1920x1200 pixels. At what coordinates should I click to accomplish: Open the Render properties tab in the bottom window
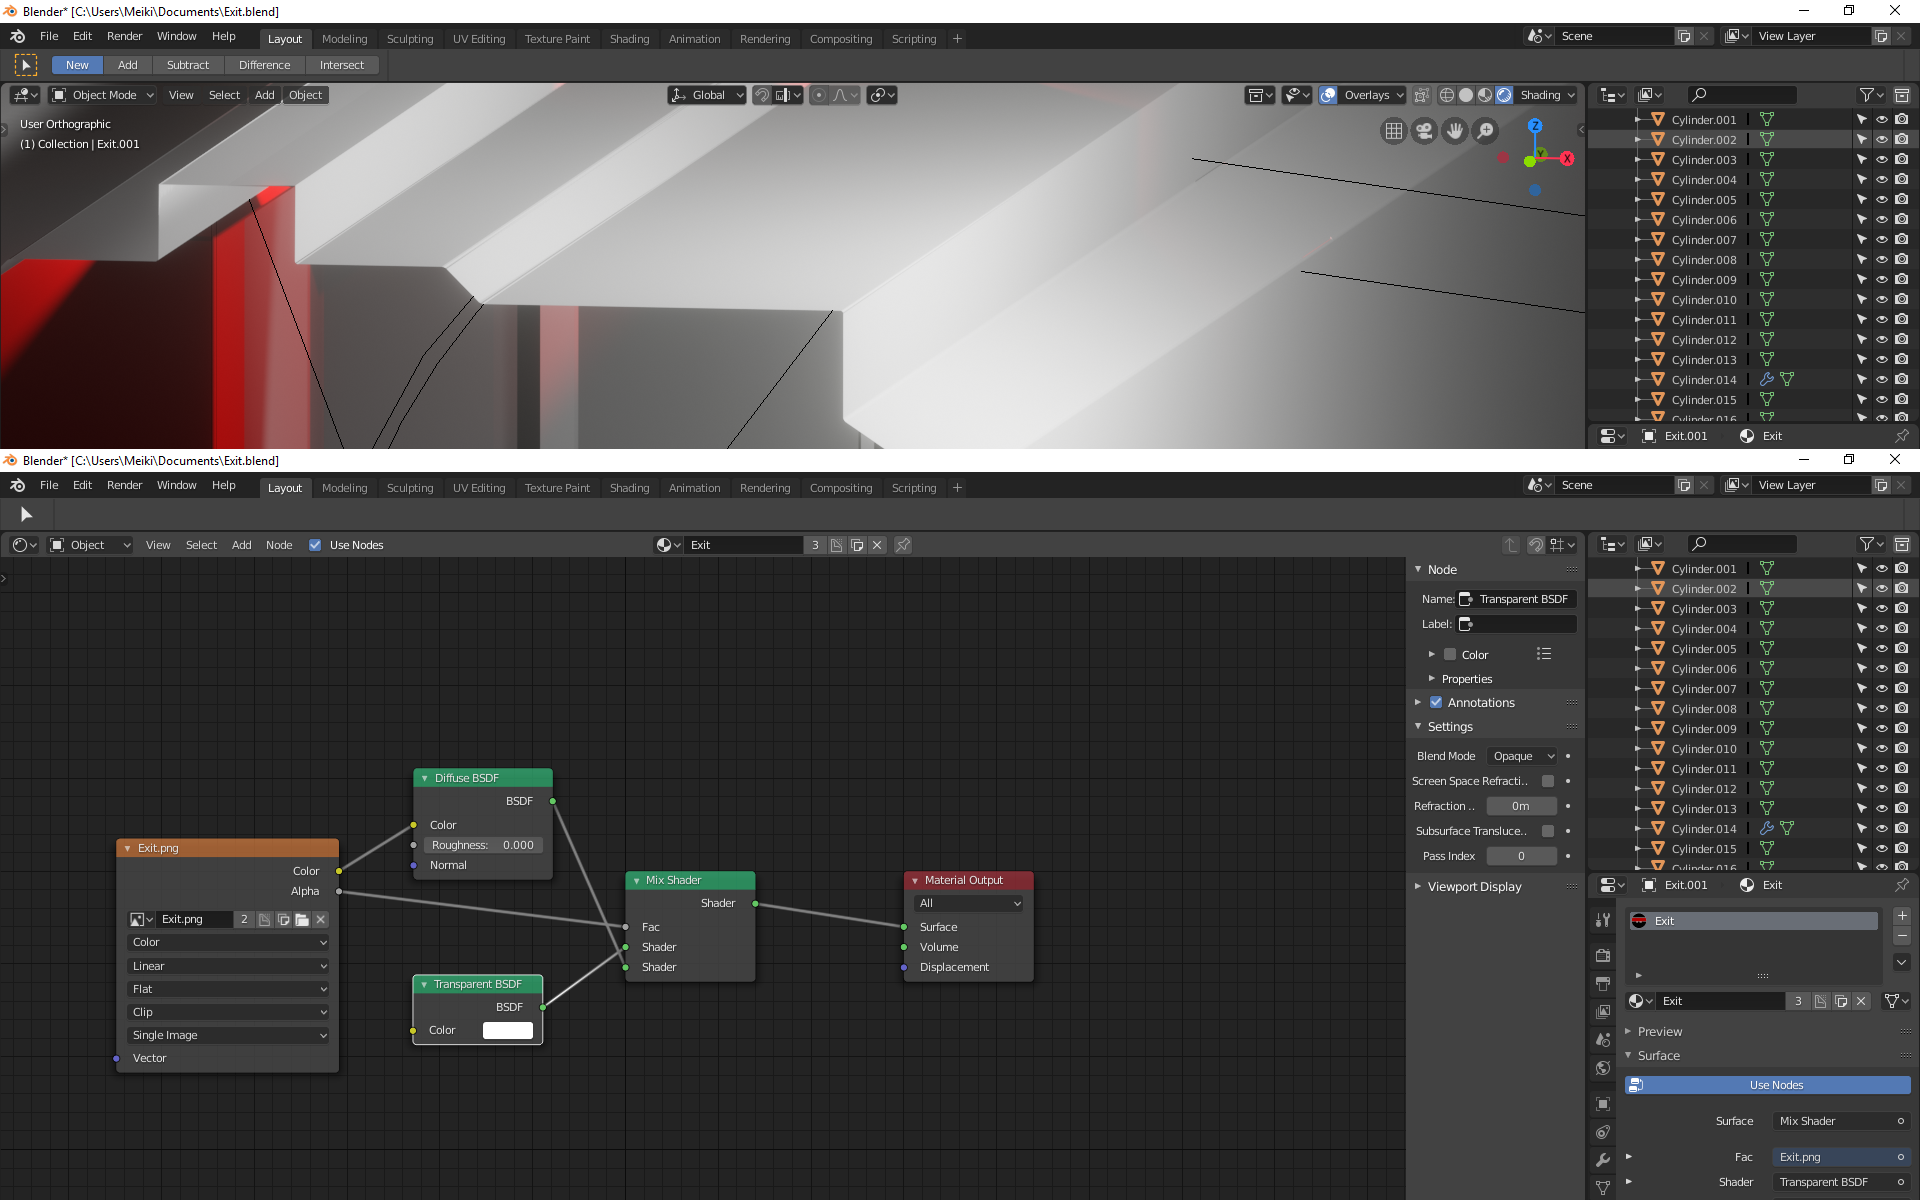click(1603, 956)
